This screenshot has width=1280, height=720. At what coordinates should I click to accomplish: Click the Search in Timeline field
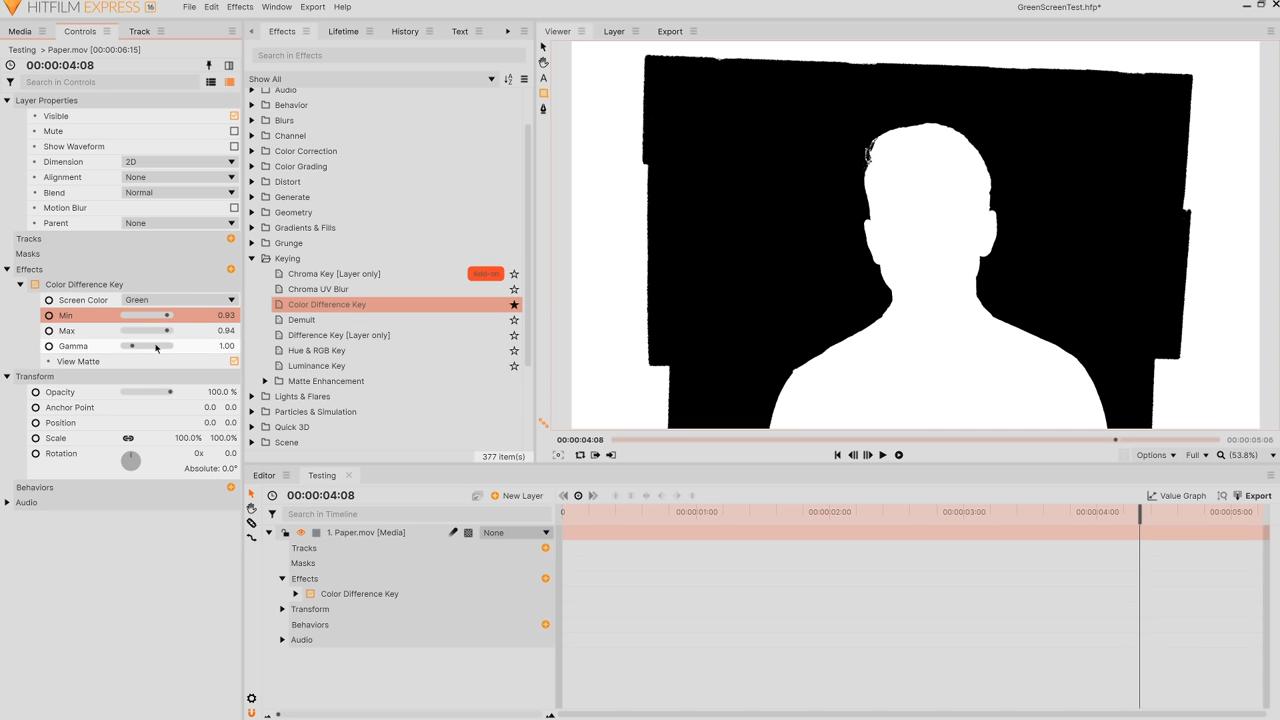click(417, 514)
